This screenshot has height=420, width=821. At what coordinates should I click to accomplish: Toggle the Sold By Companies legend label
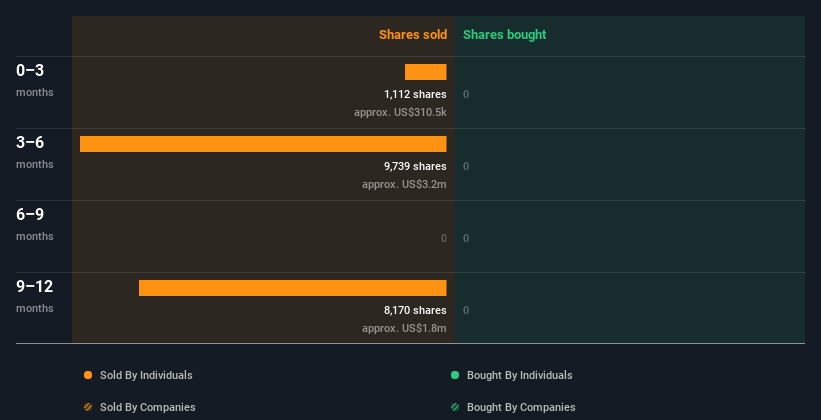(x=147, y=407)
